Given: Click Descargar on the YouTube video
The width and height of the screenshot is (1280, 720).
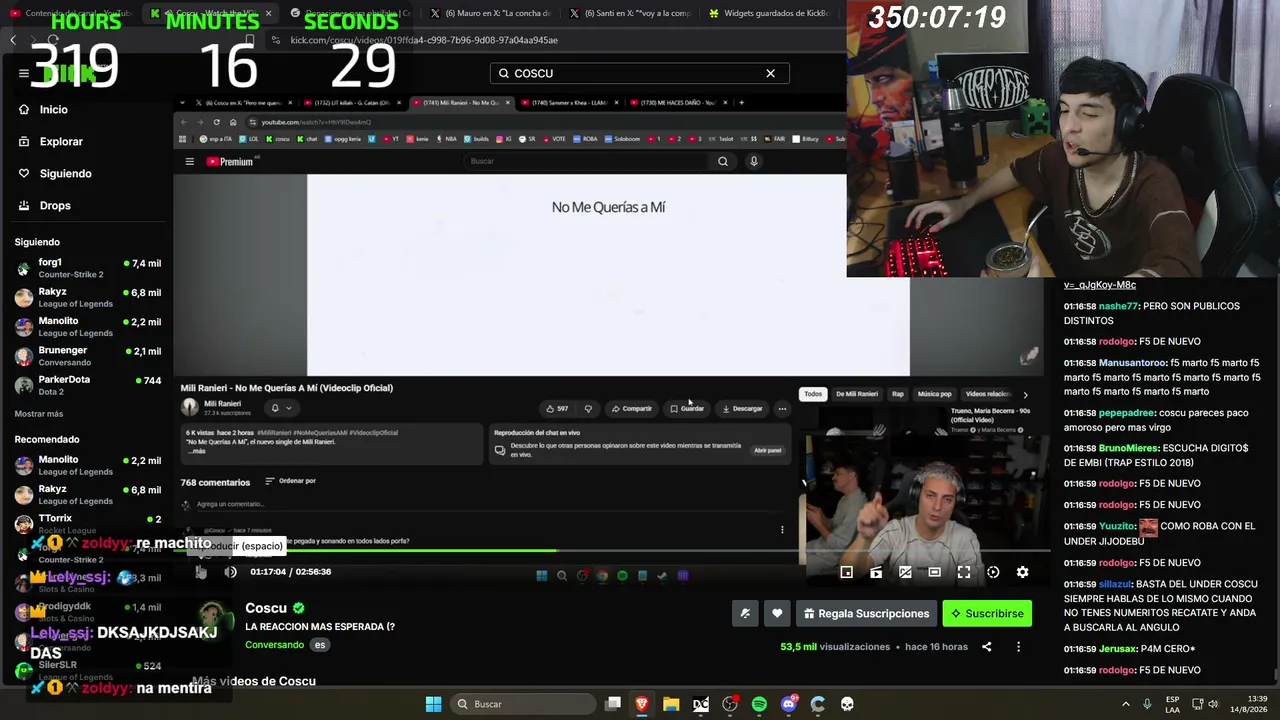Looking at the screenshot, I should click(742, 408).
